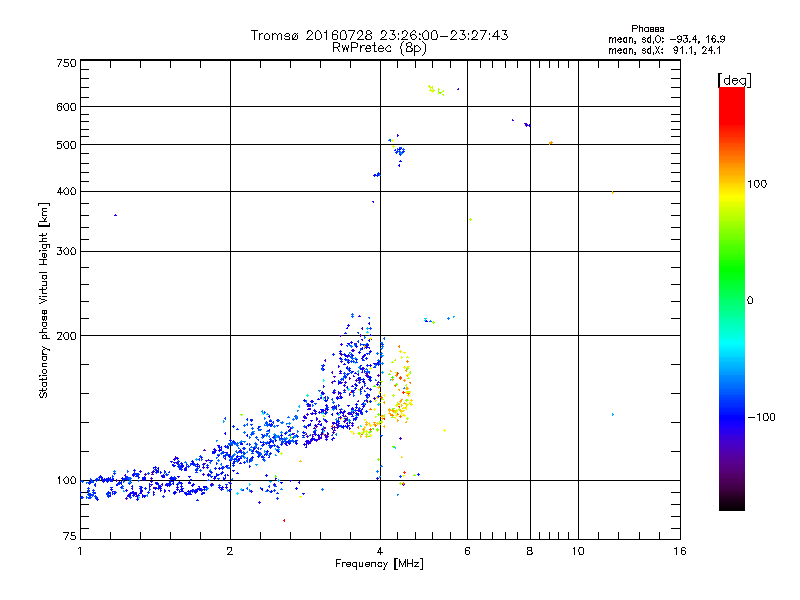Click the x-axis tick label '6'
Image resolution: width=800 pixels, height=600 pixels.
click(x=467, y=551)
